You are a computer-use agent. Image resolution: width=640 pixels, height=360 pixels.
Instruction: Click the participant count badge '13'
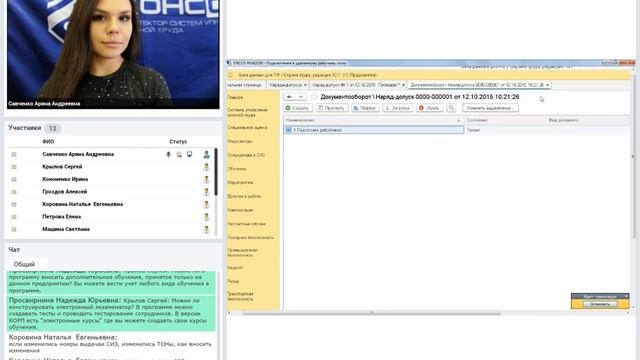52,128
